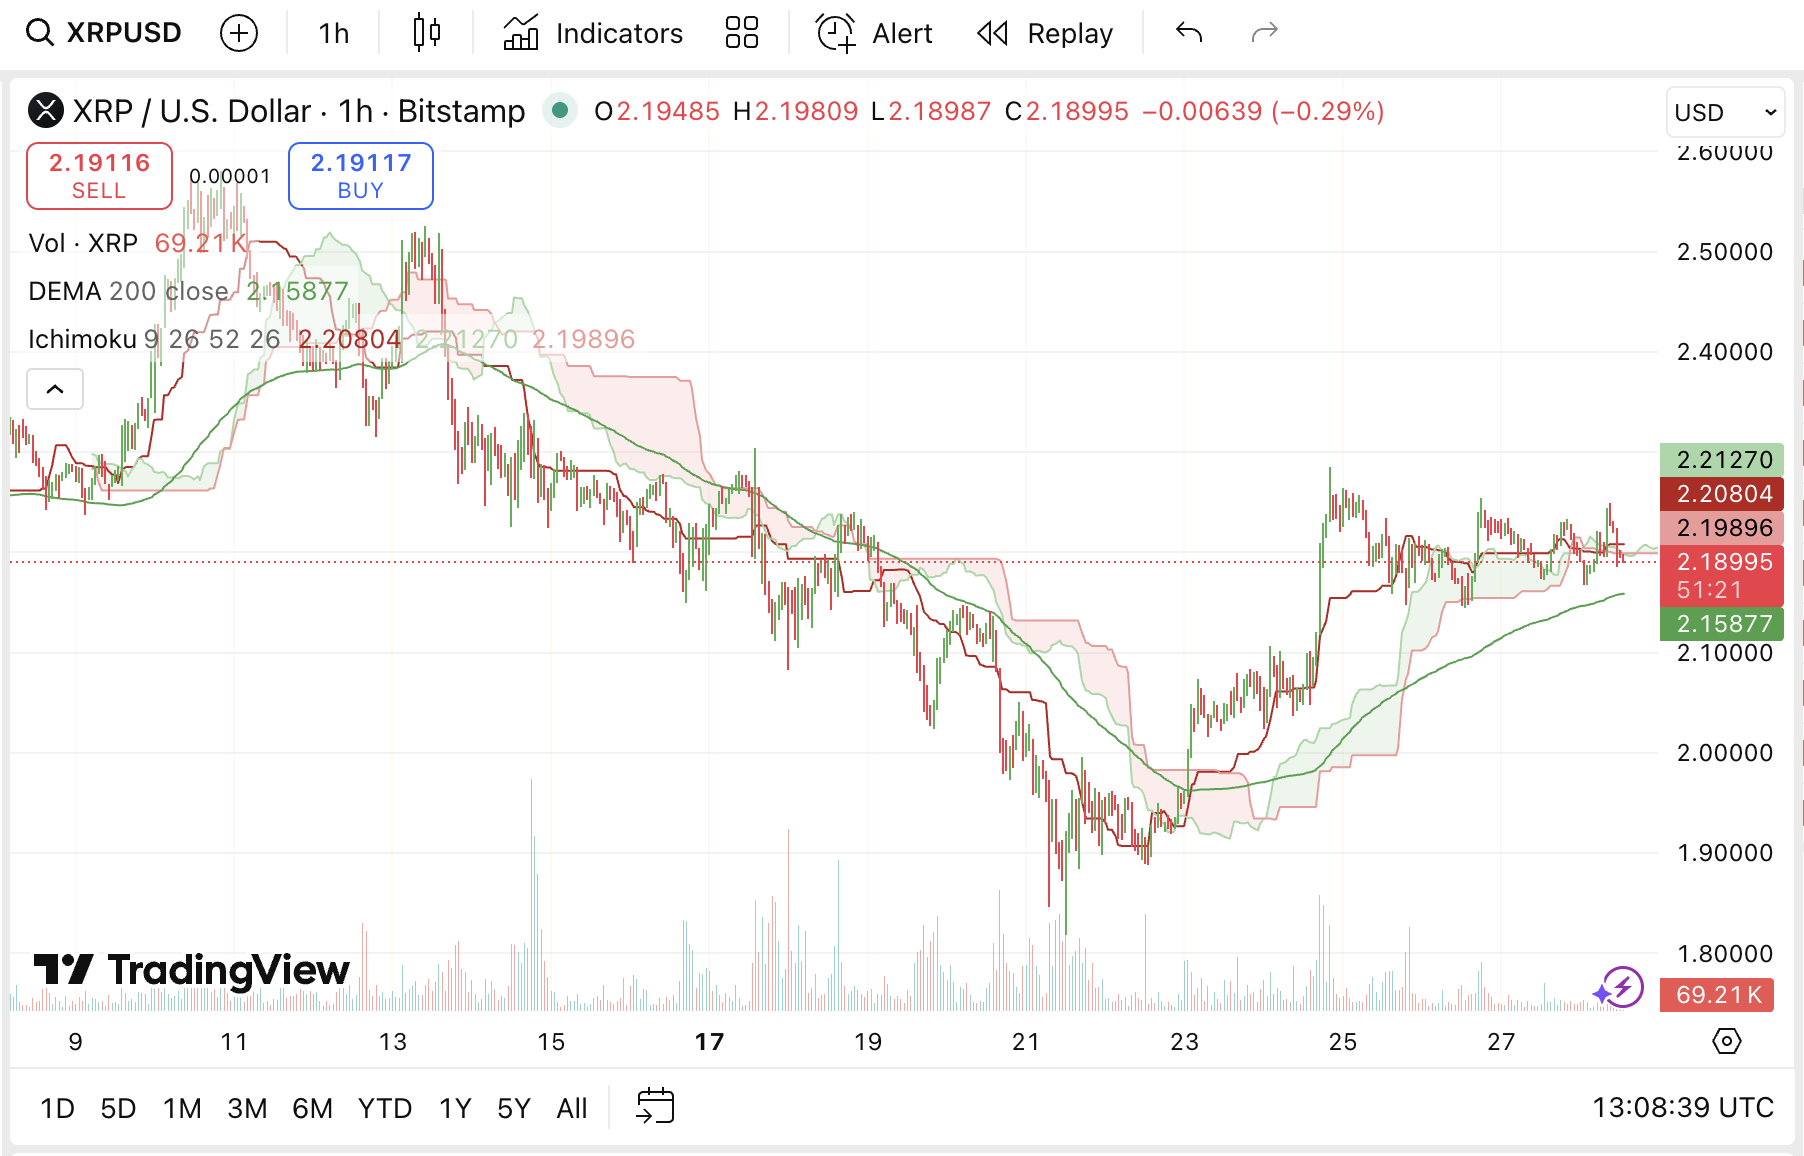Viewport: 1804px width, 1156px height.
Task: Collapse the indicator legend with chevron
Action: click(x=55, y=389)
